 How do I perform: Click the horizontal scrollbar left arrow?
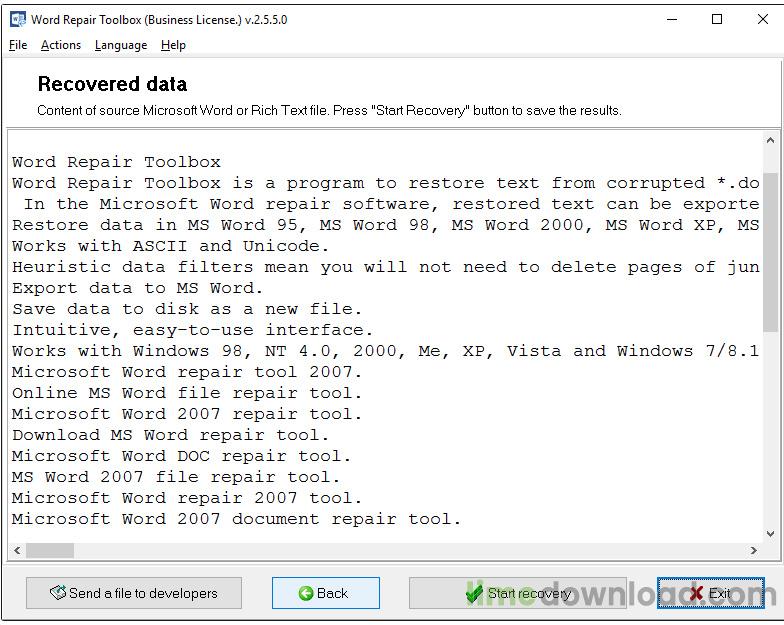[17, 550]
